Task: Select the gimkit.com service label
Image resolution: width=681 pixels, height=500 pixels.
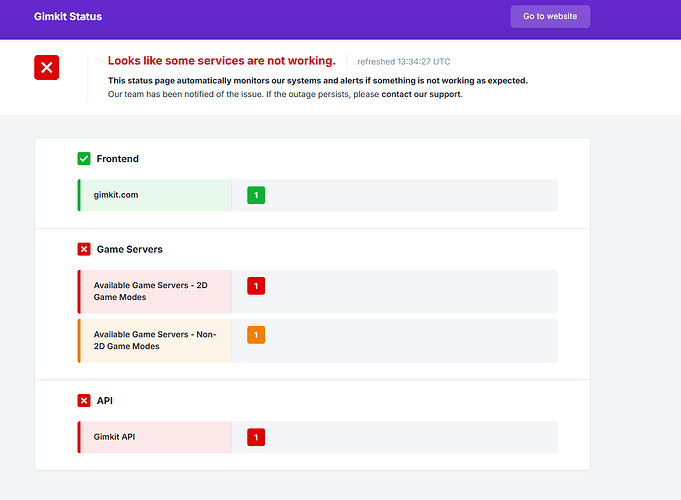Action: pyautogui.click(x=116, y=195)
